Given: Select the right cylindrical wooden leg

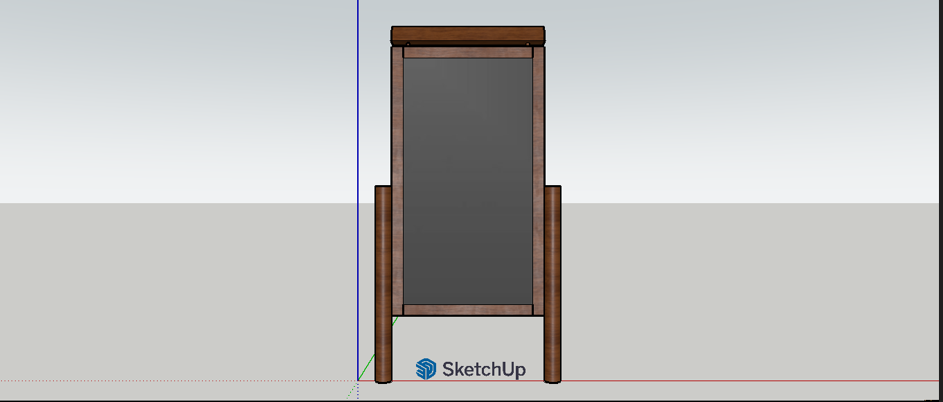Looking at the screenshot, I should point(553,284).
